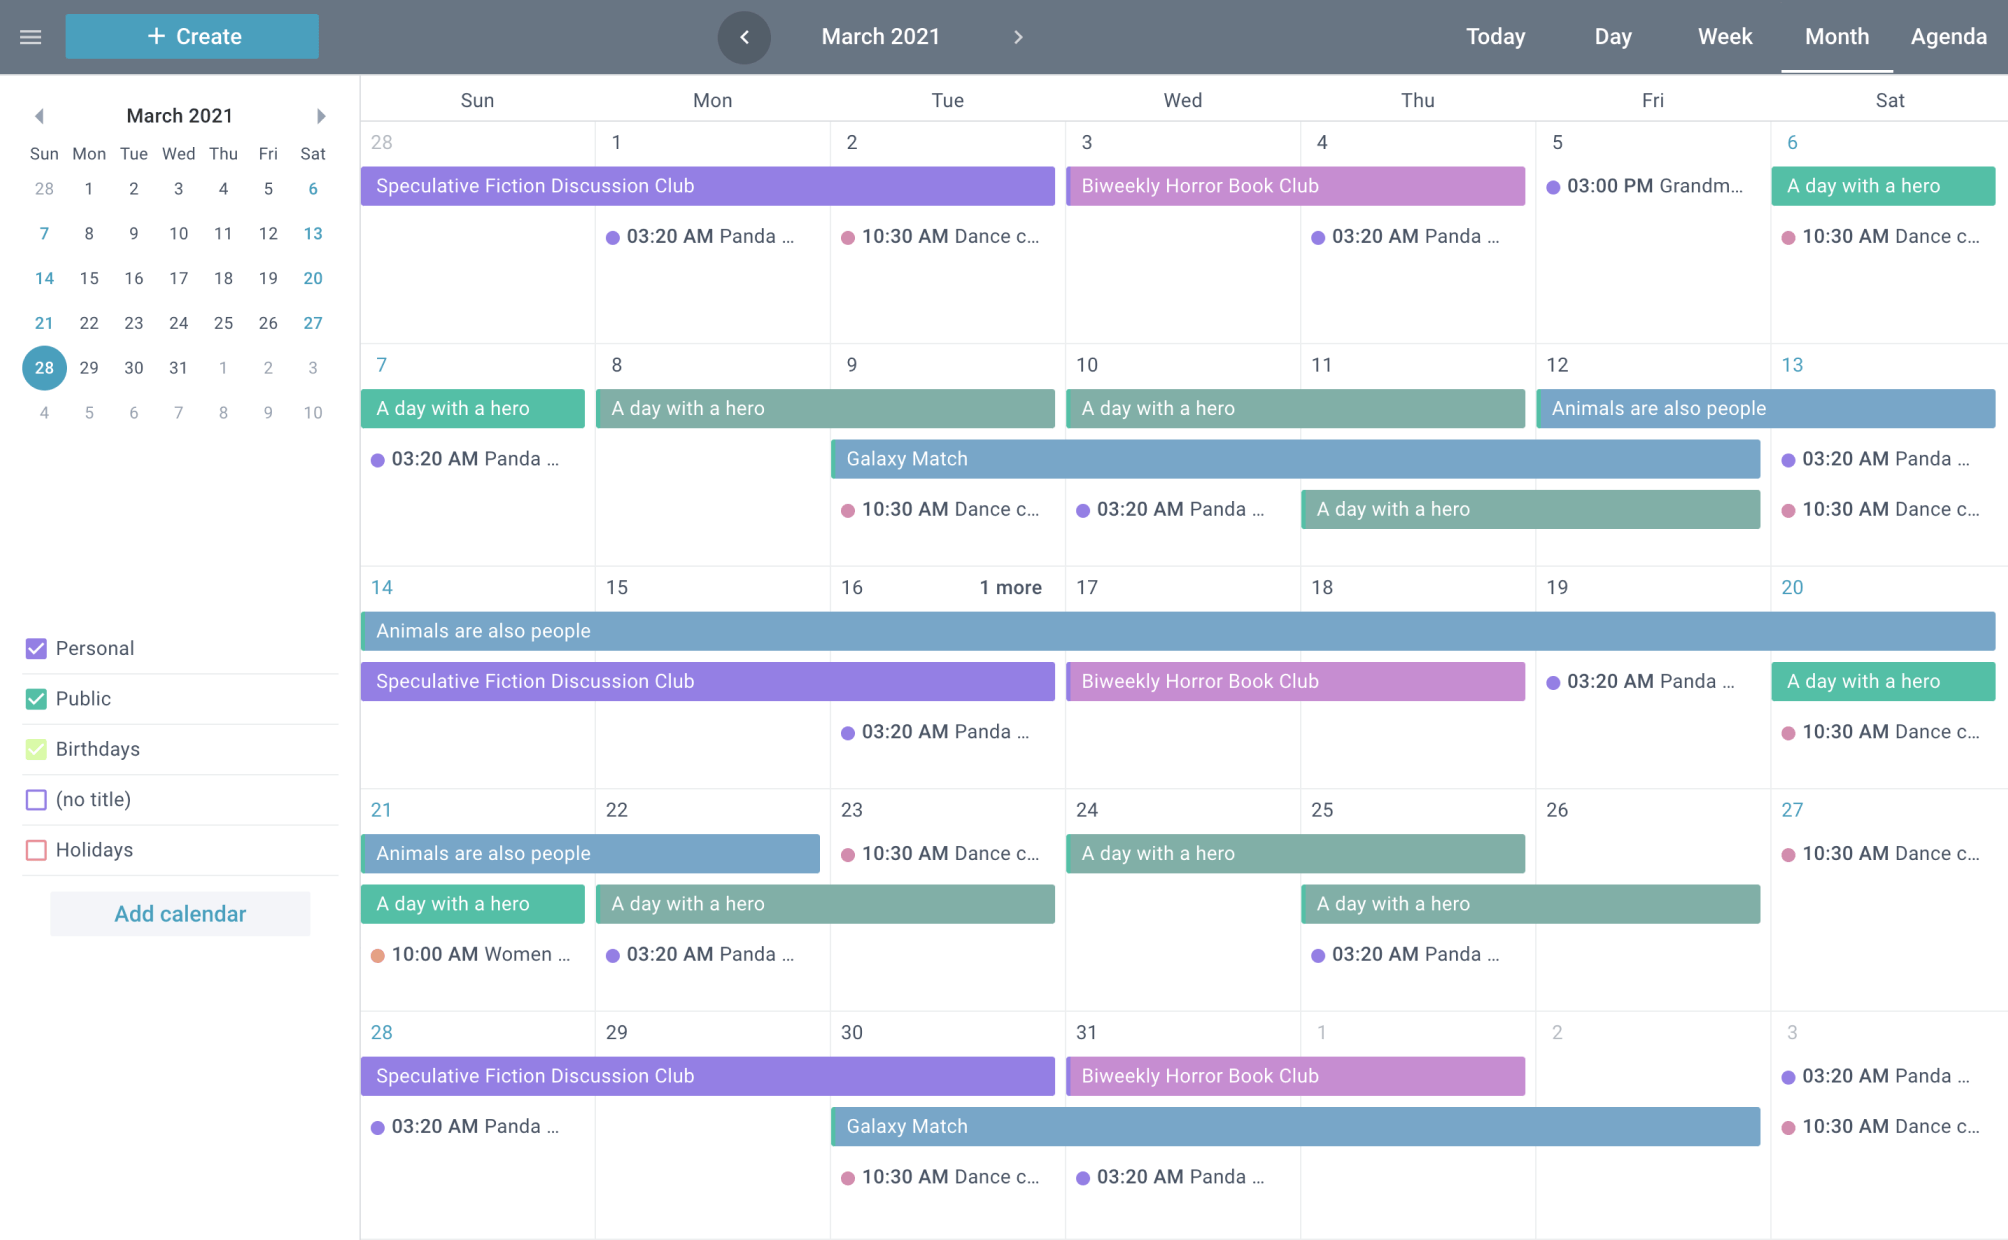
Task: Switch to Day view
Action: pyautogui.click(x=1612, y=37)
